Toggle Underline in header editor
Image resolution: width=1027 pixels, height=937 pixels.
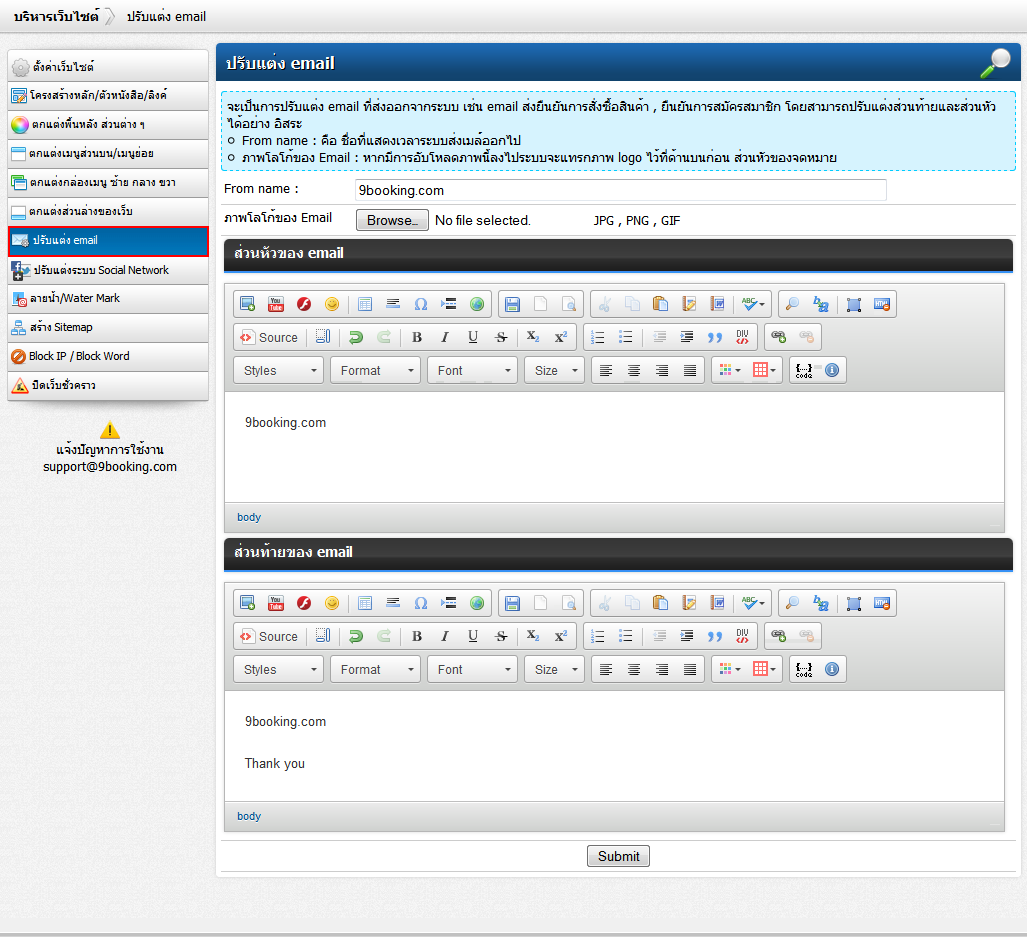pos(473,337)
